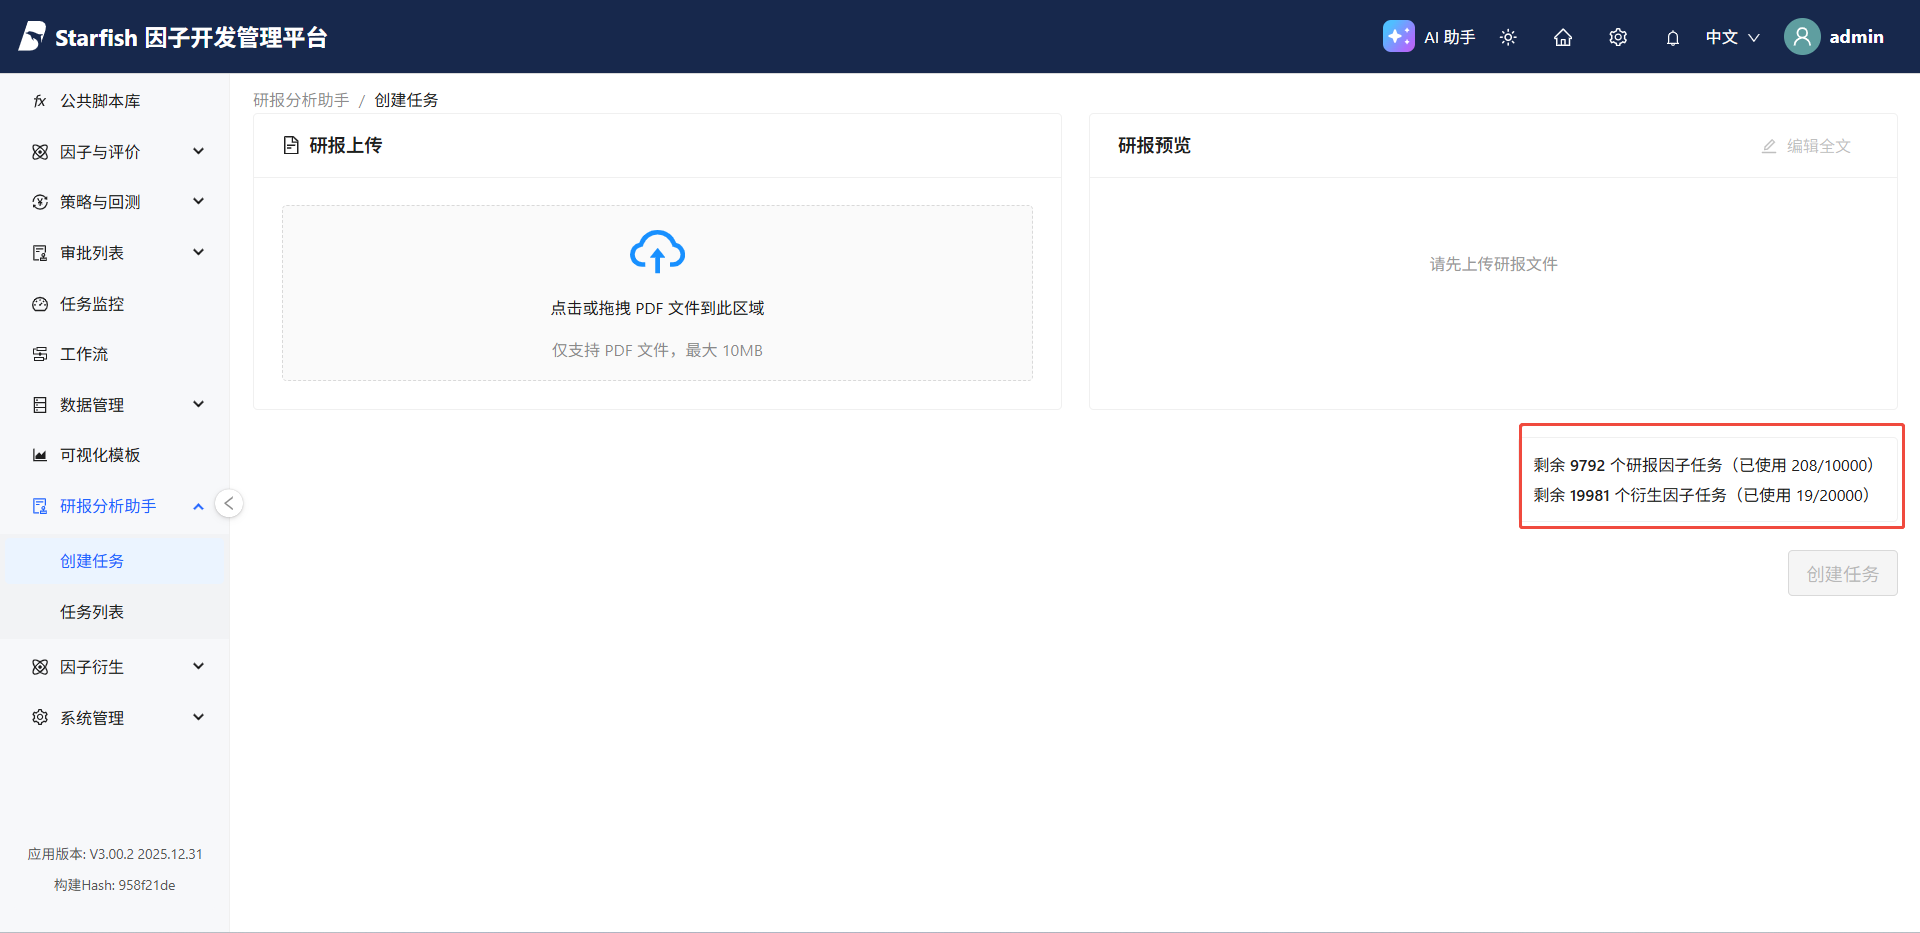Click the AI 助手 sparkle icon
The image size is (1920, 933).
[1398, 37]
